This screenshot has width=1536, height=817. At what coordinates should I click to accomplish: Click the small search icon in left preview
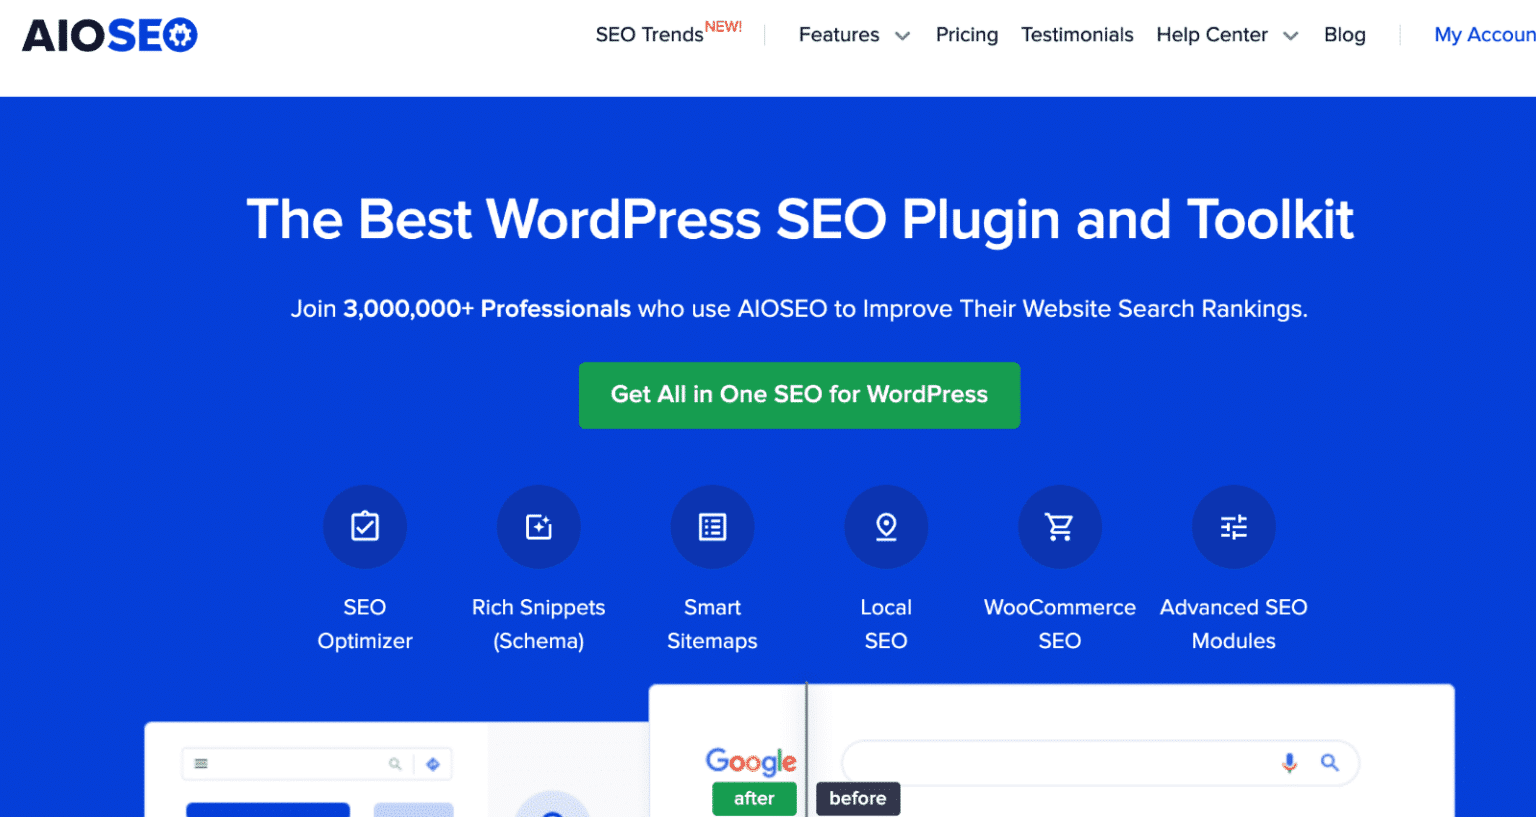tap(395, 764)
